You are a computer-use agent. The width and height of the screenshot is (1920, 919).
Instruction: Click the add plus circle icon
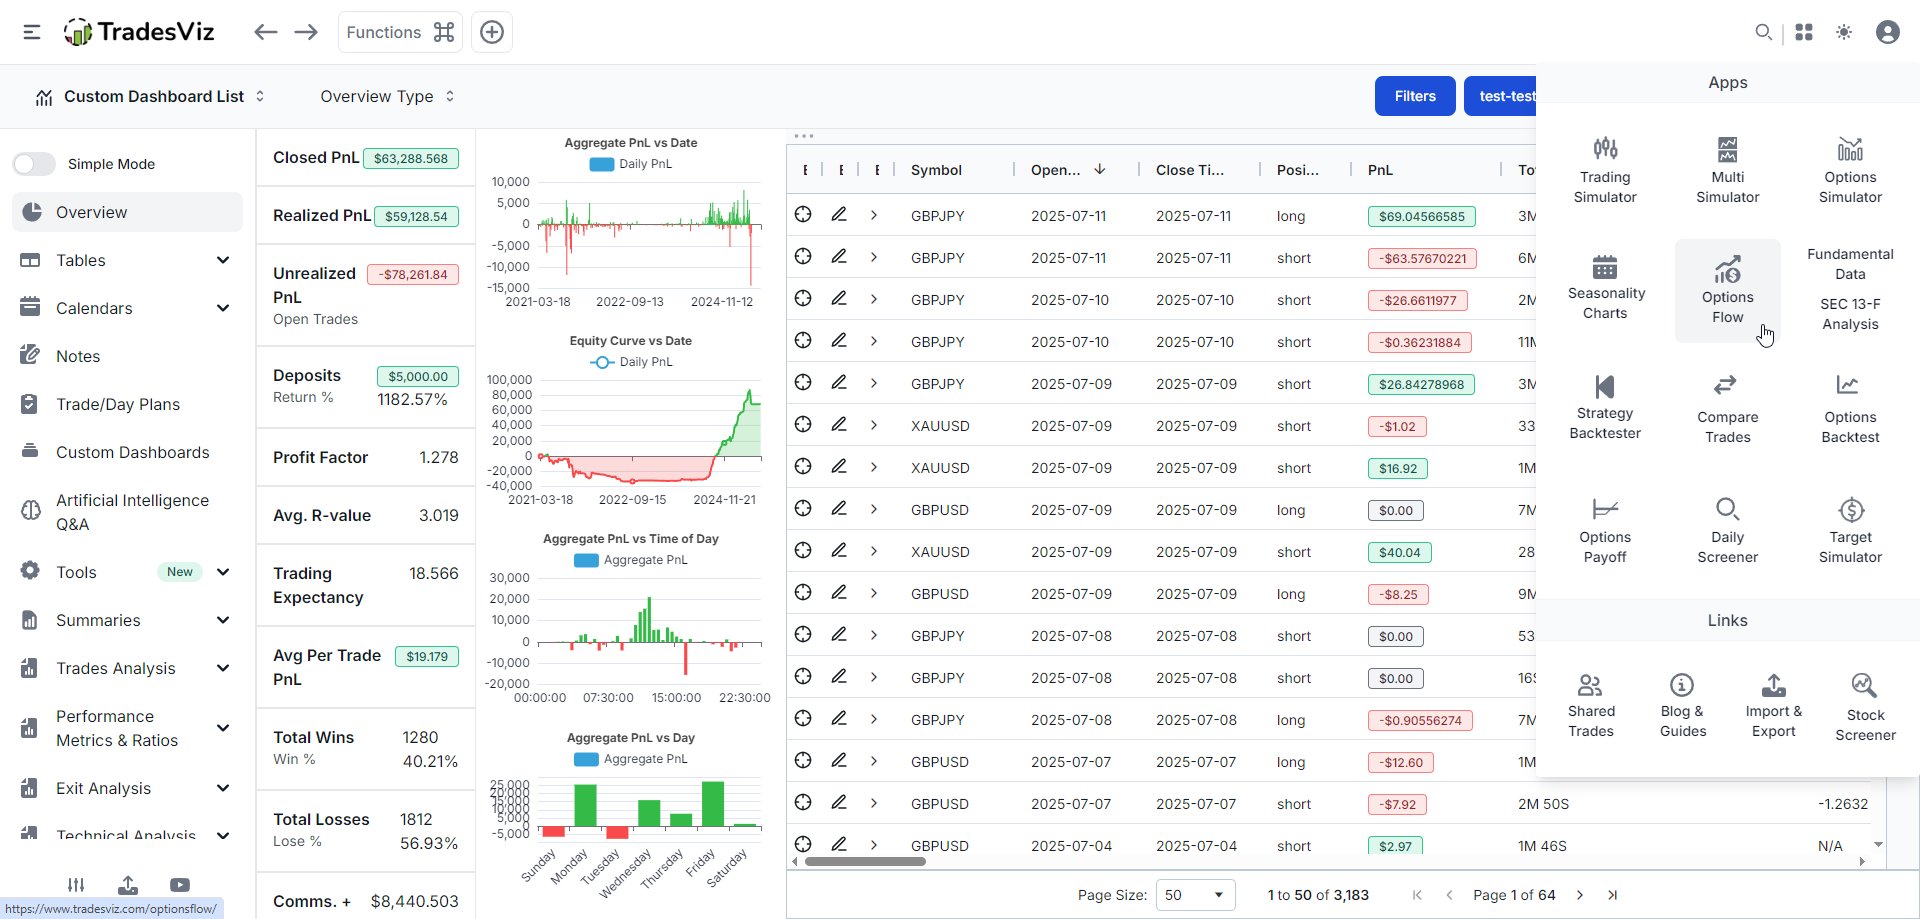492,32
